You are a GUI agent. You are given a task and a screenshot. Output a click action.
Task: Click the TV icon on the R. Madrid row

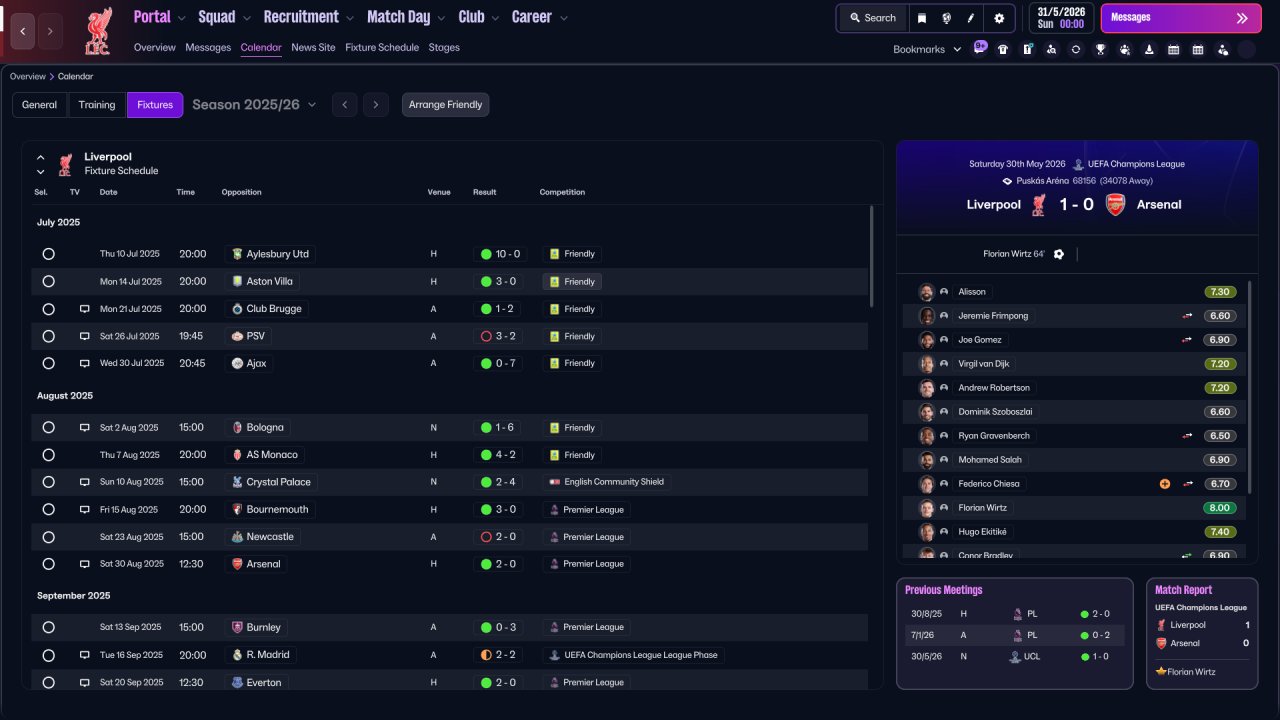click(x=85, y=655)
